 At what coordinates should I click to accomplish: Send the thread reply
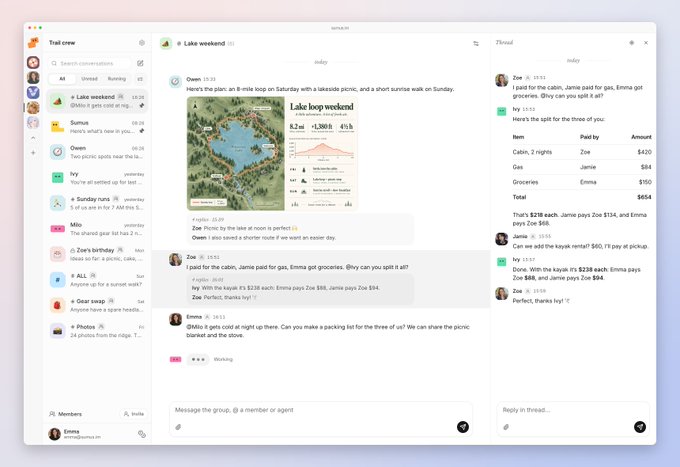(x=640, y=427)
